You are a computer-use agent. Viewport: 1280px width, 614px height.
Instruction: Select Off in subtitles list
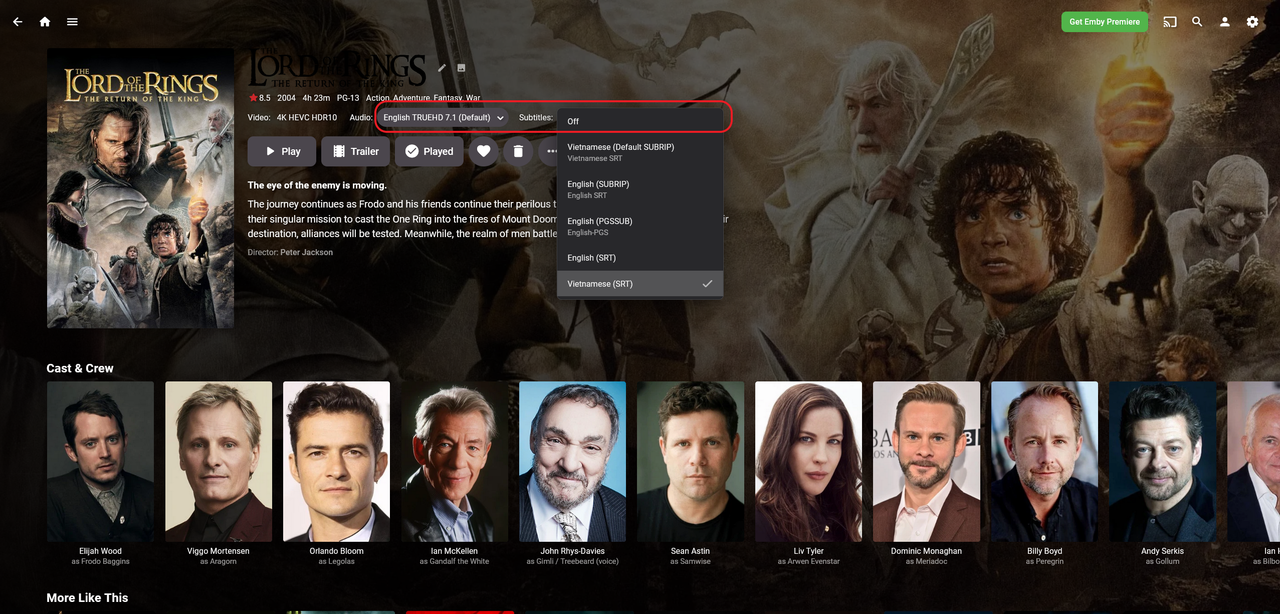point(640,121)
